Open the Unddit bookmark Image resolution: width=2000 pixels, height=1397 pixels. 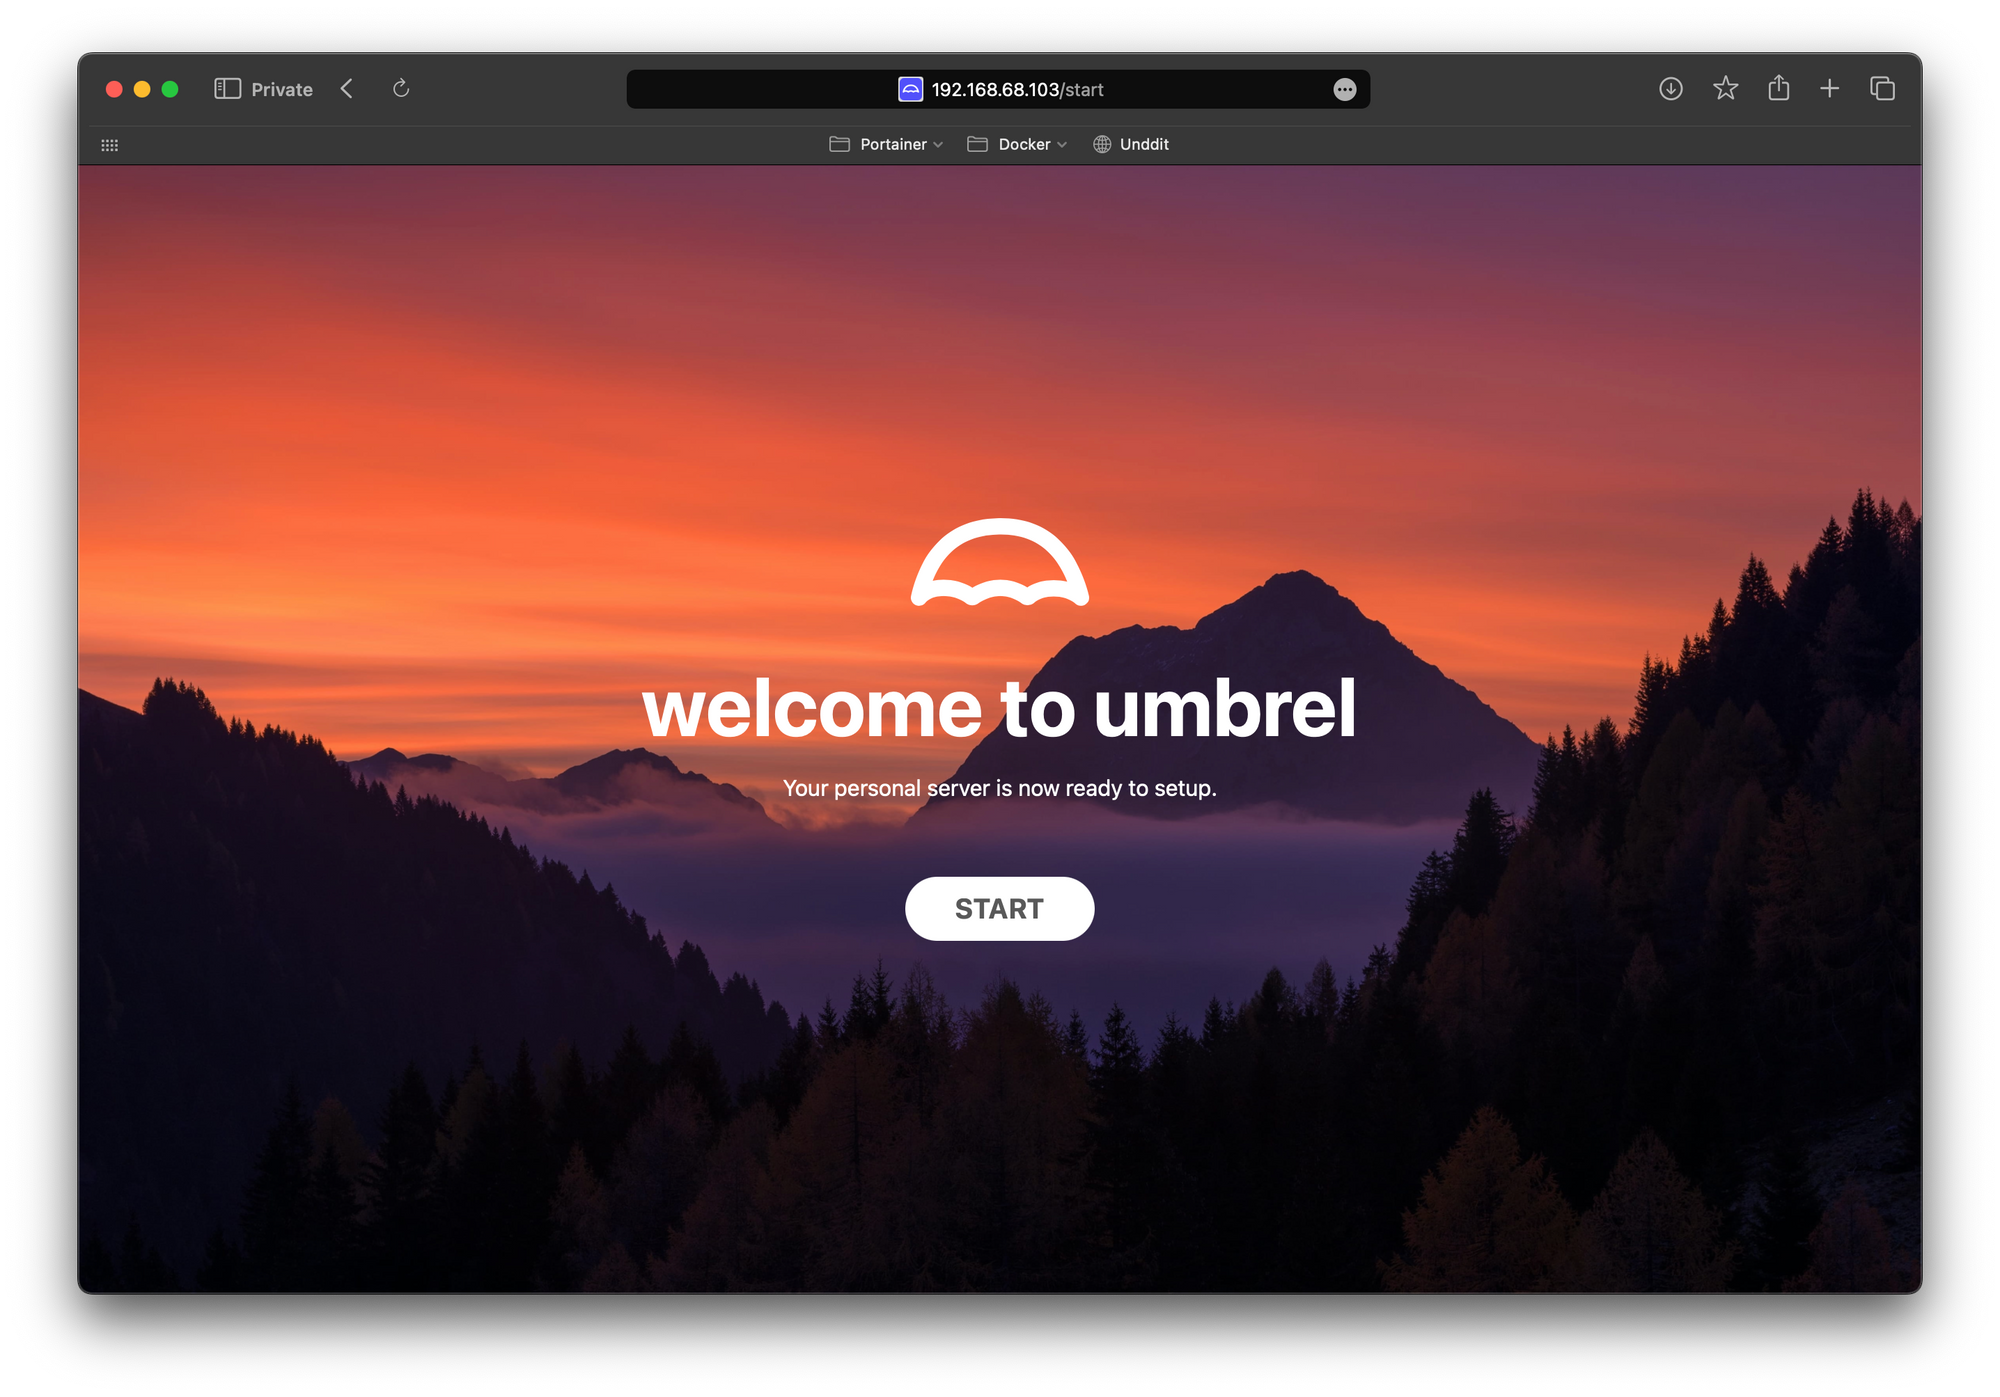coord(1131,144)
